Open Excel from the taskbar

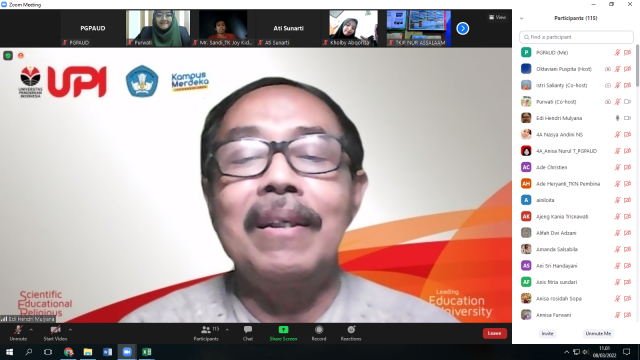click(x=147, y=352)
